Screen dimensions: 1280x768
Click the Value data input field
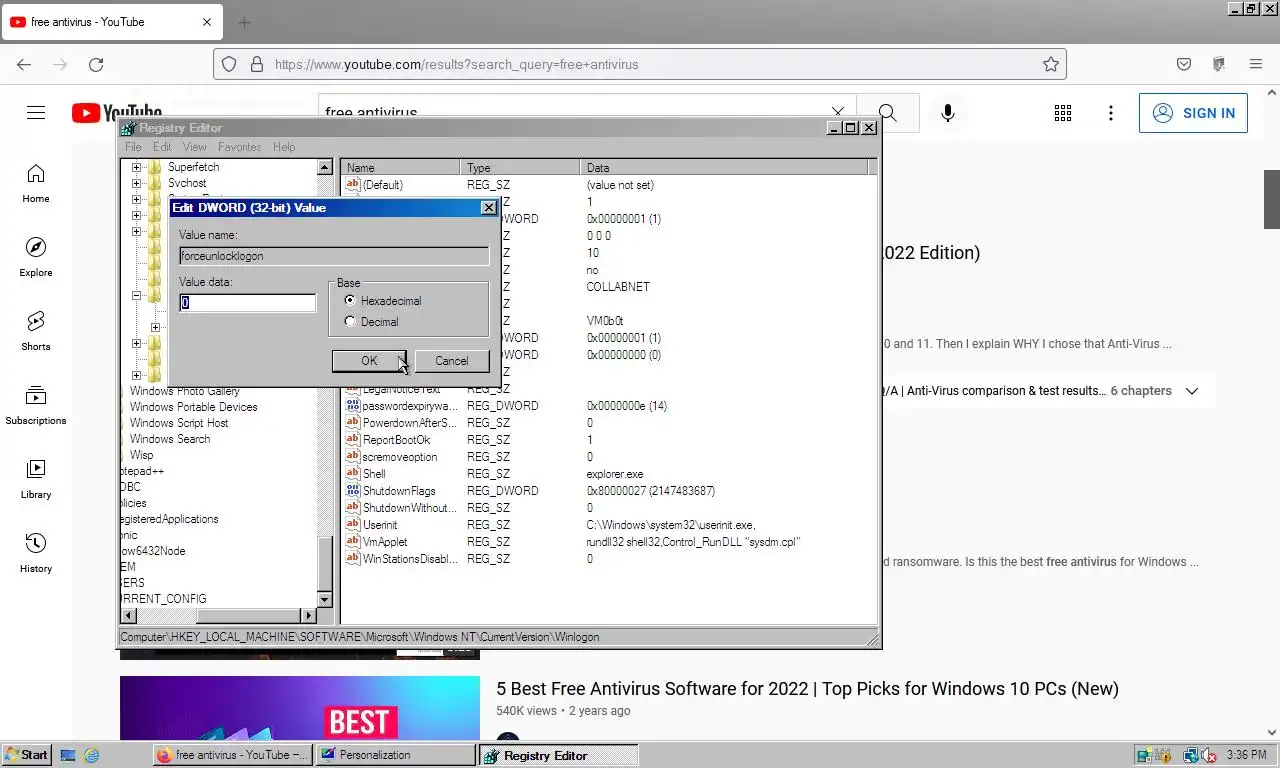[x=248, y=303]
